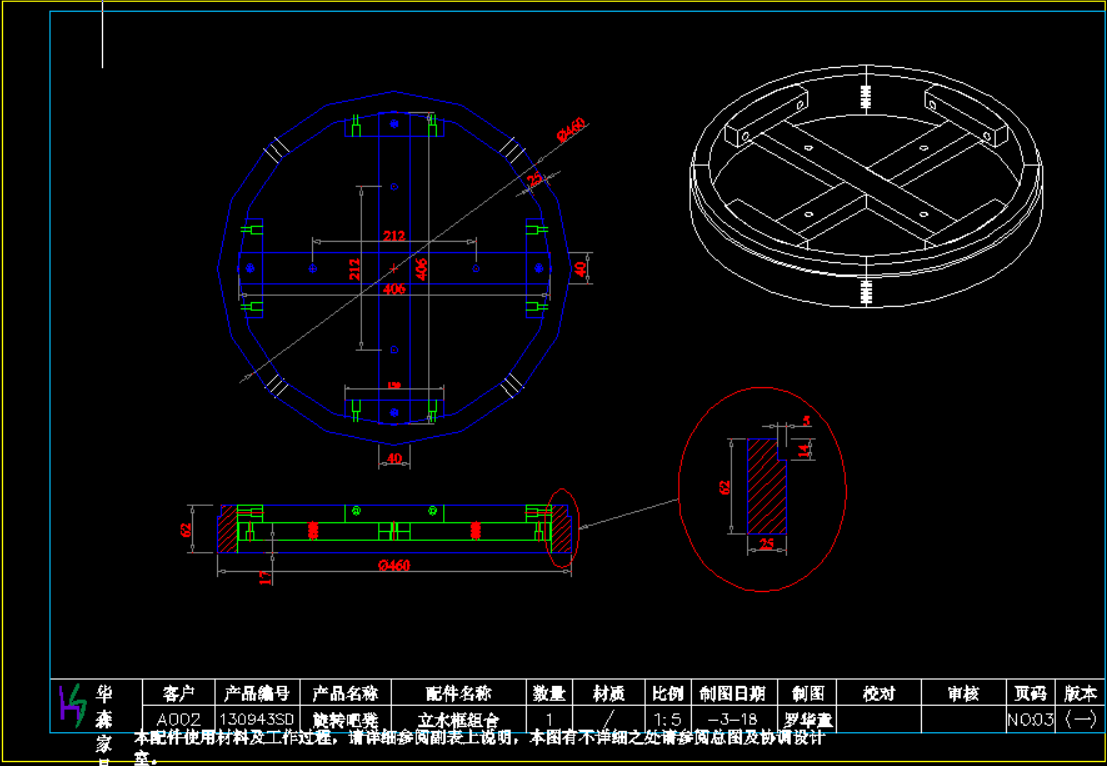Select the 62 dimension left of side view

[186, 529]
